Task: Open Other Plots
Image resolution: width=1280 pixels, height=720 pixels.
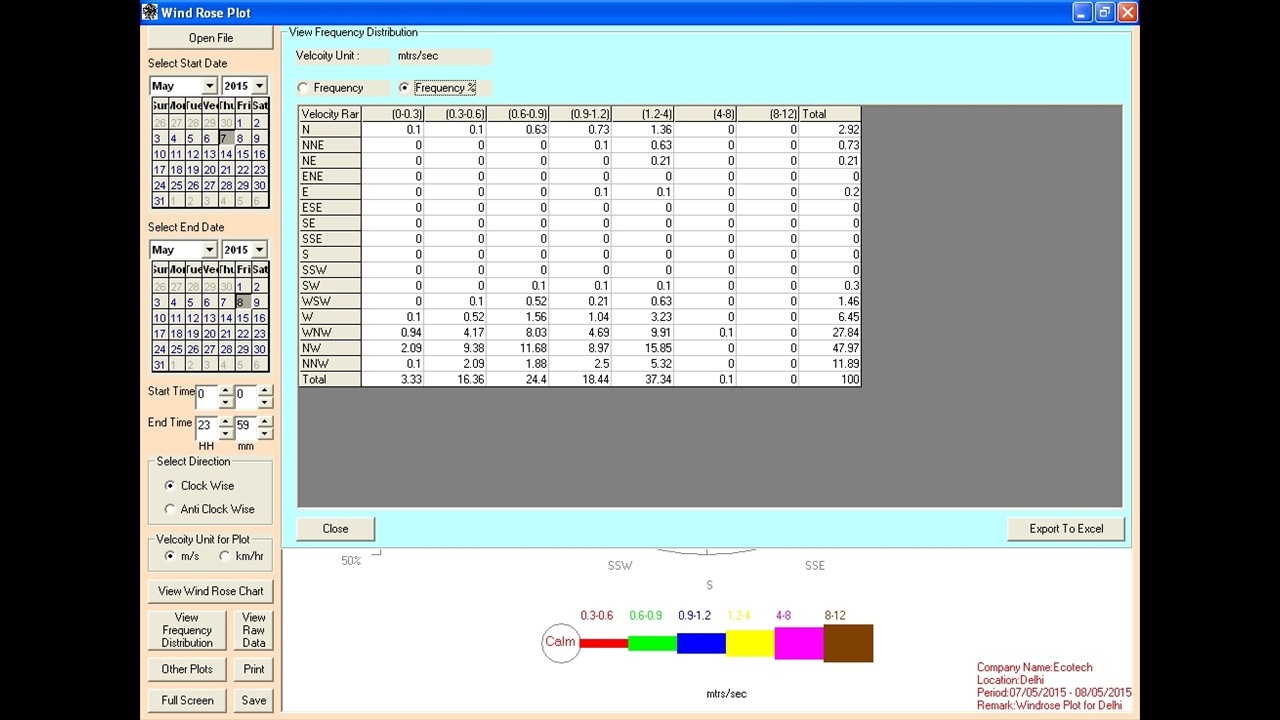Action: 187,669
